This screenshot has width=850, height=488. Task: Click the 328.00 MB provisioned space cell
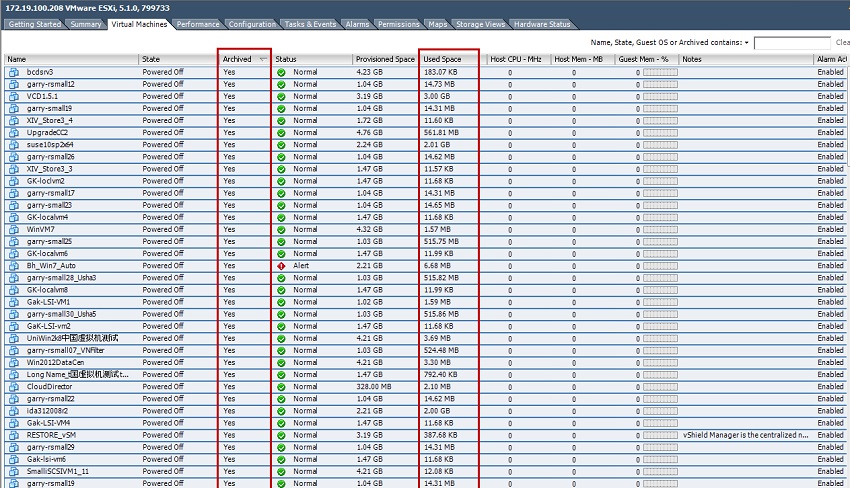[x=374, y=387]
